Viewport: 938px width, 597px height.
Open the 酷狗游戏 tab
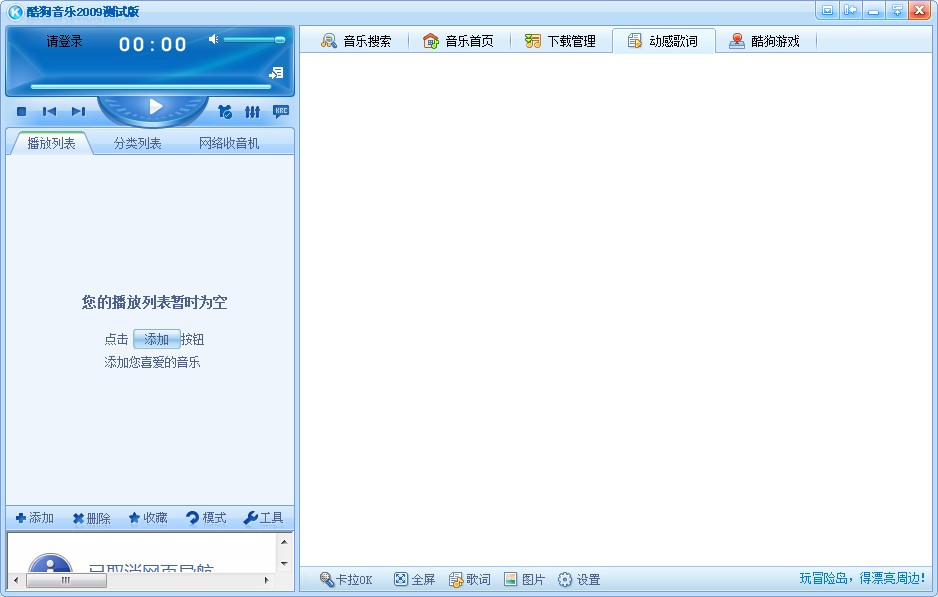[765, 41]
